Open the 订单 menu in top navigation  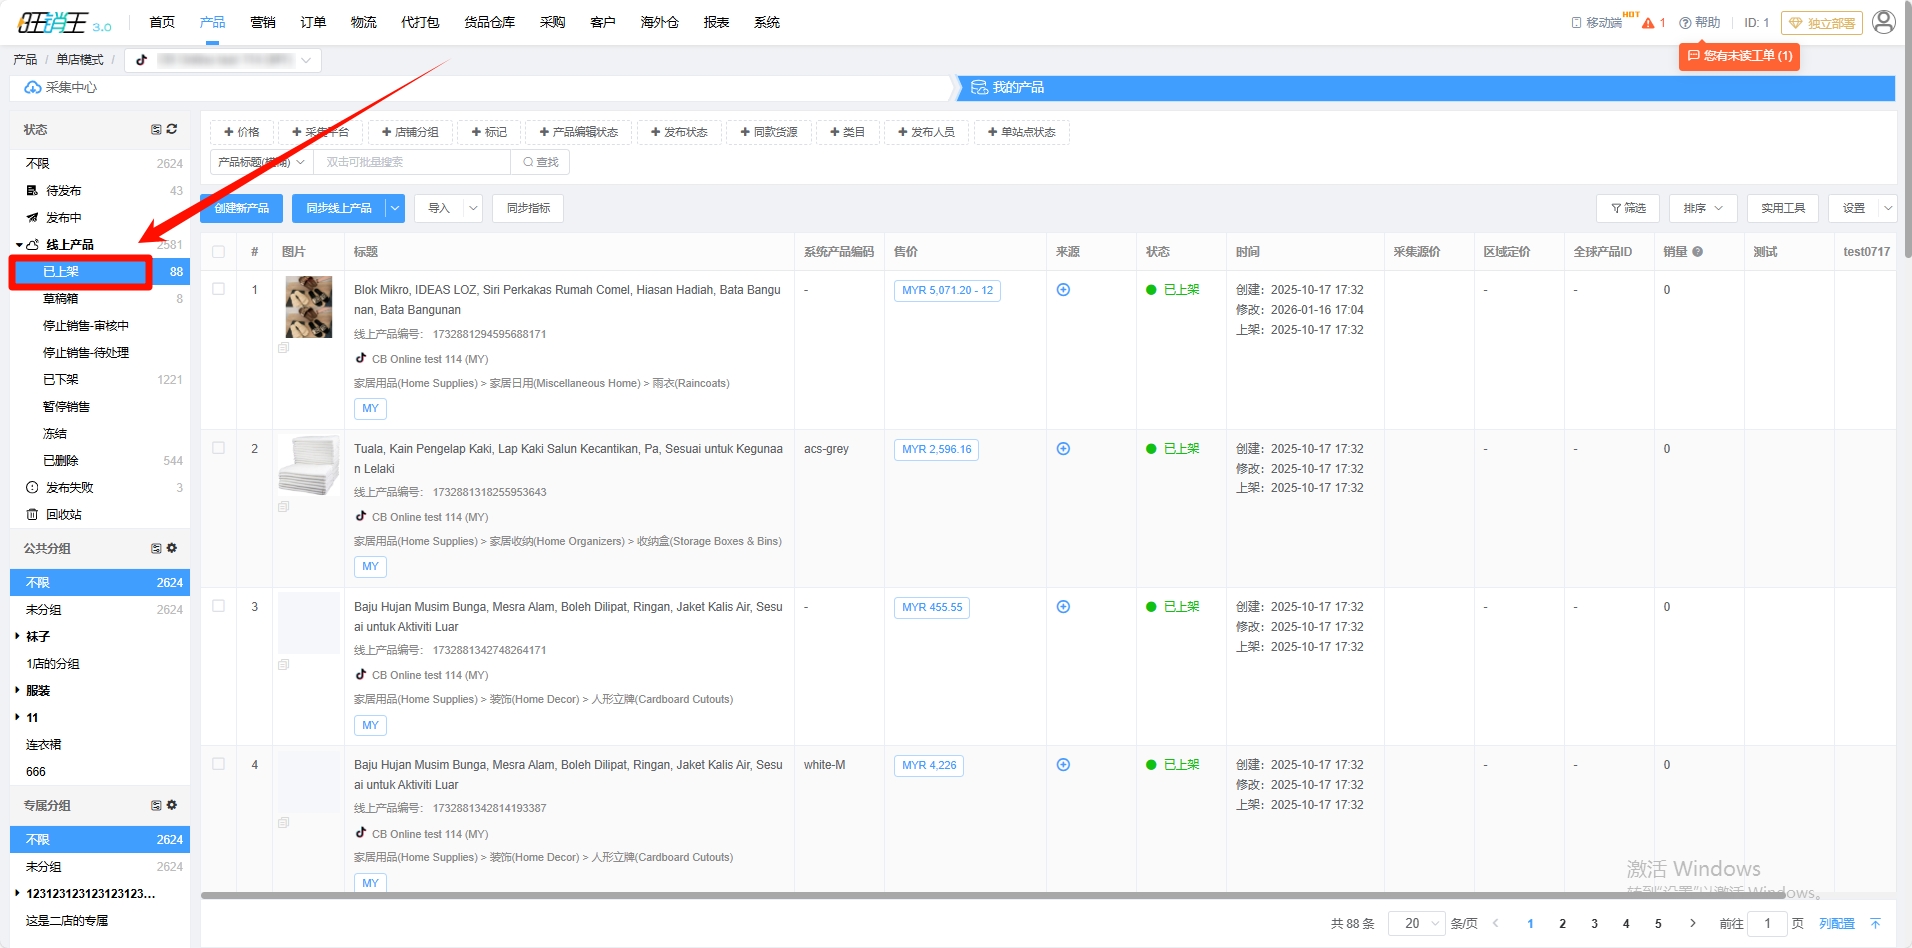(x=313, y=22)
